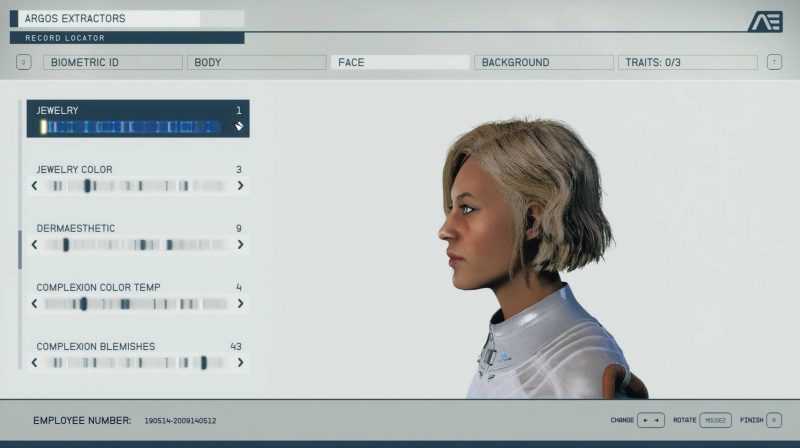
Task: Click the Complexion Blemishes slider
Action: [136, 363]
